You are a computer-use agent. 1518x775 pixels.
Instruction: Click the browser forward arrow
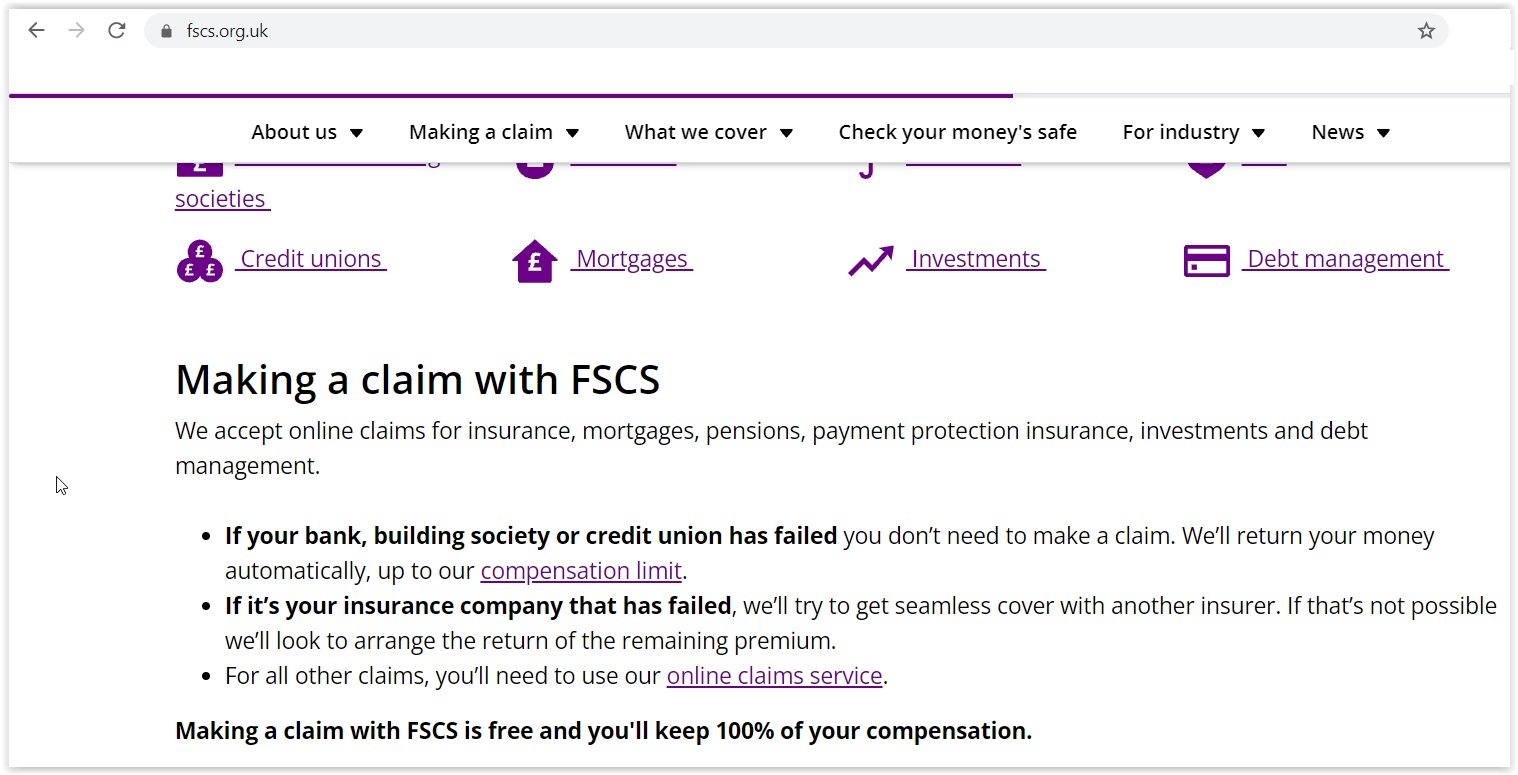76,31
